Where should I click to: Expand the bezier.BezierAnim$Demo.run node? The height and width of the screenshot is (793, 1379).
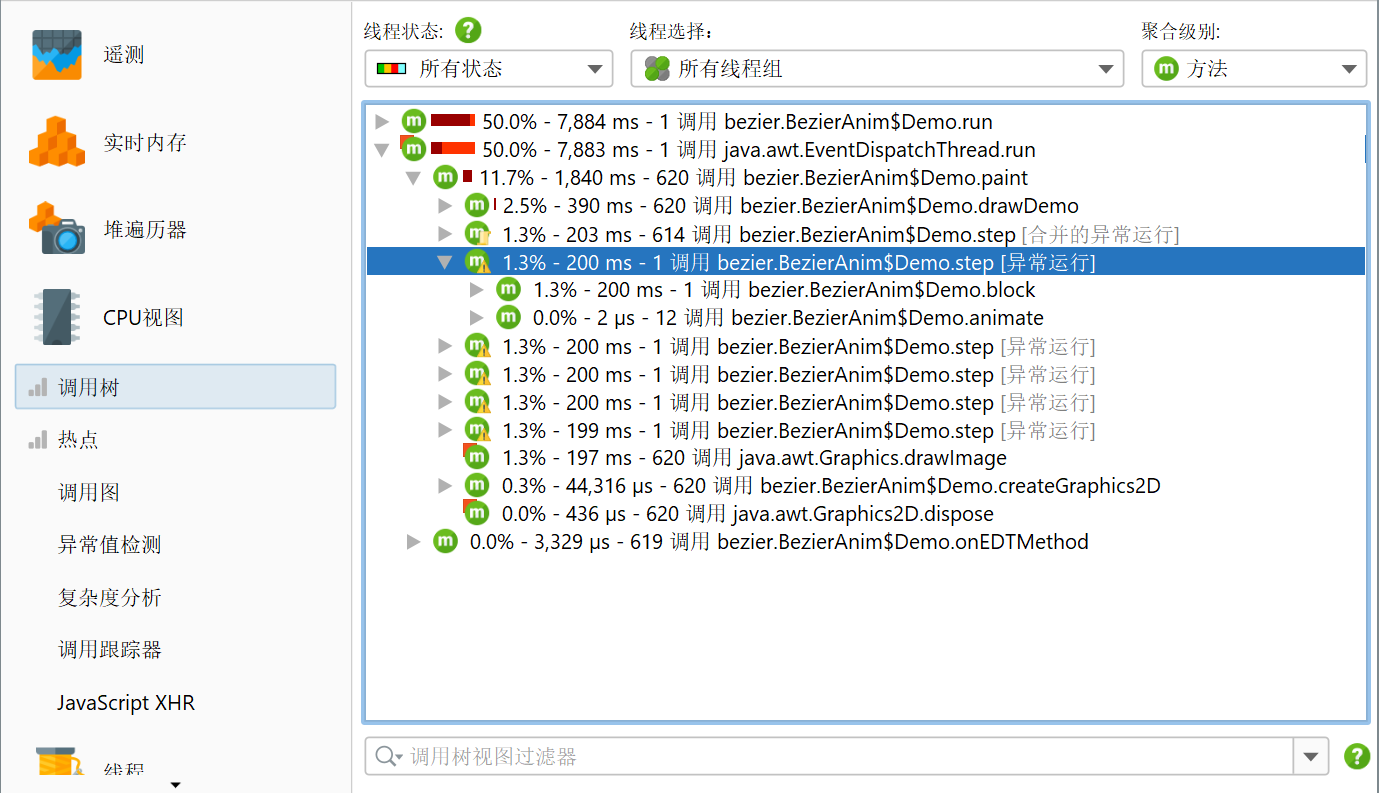click(381, 122)
